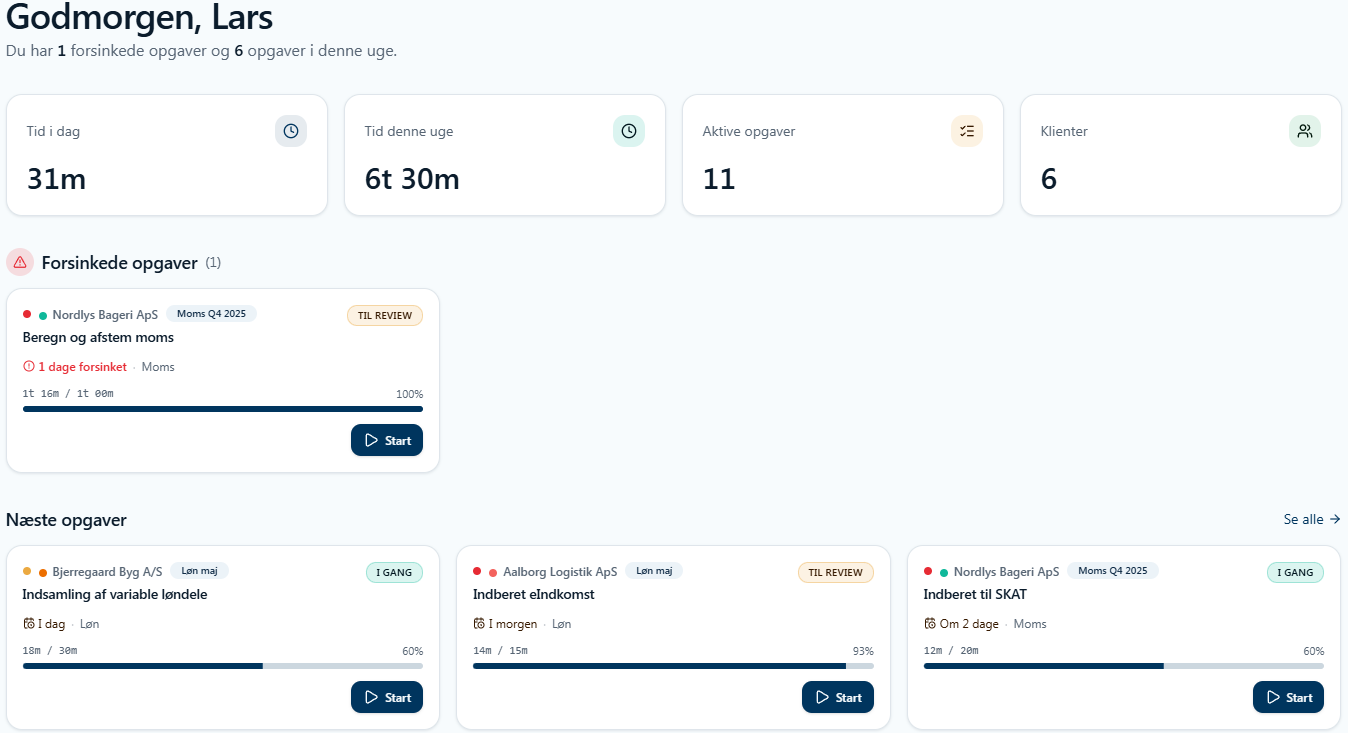The width and height of the screenshot is (1348, 733).
Task: Click the 14m / 15m time value
Action: click(500, 651)
